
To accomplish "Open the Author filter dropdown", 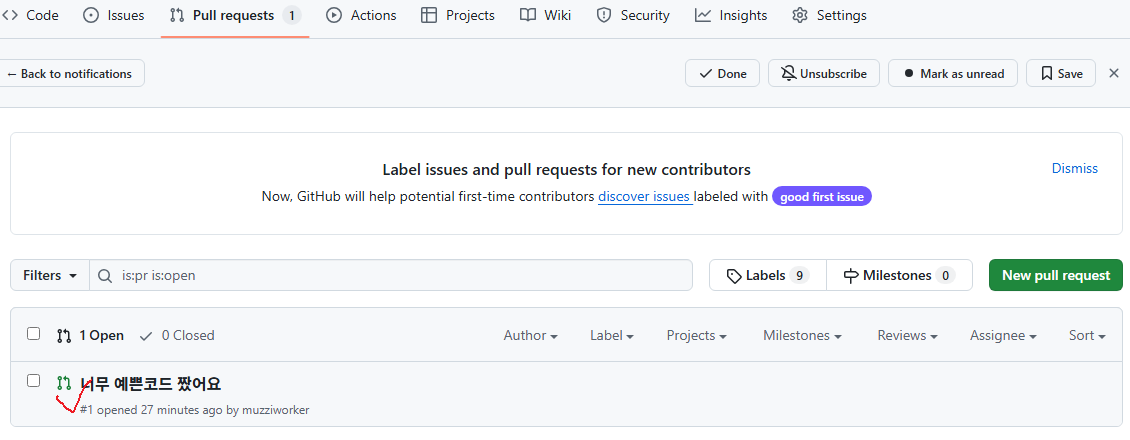I will tap(530, 336).
